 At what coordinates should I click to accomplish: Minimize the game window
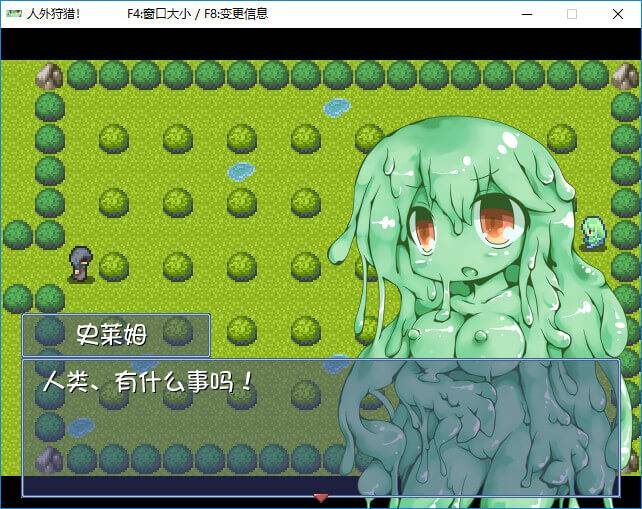coord(524,14)
